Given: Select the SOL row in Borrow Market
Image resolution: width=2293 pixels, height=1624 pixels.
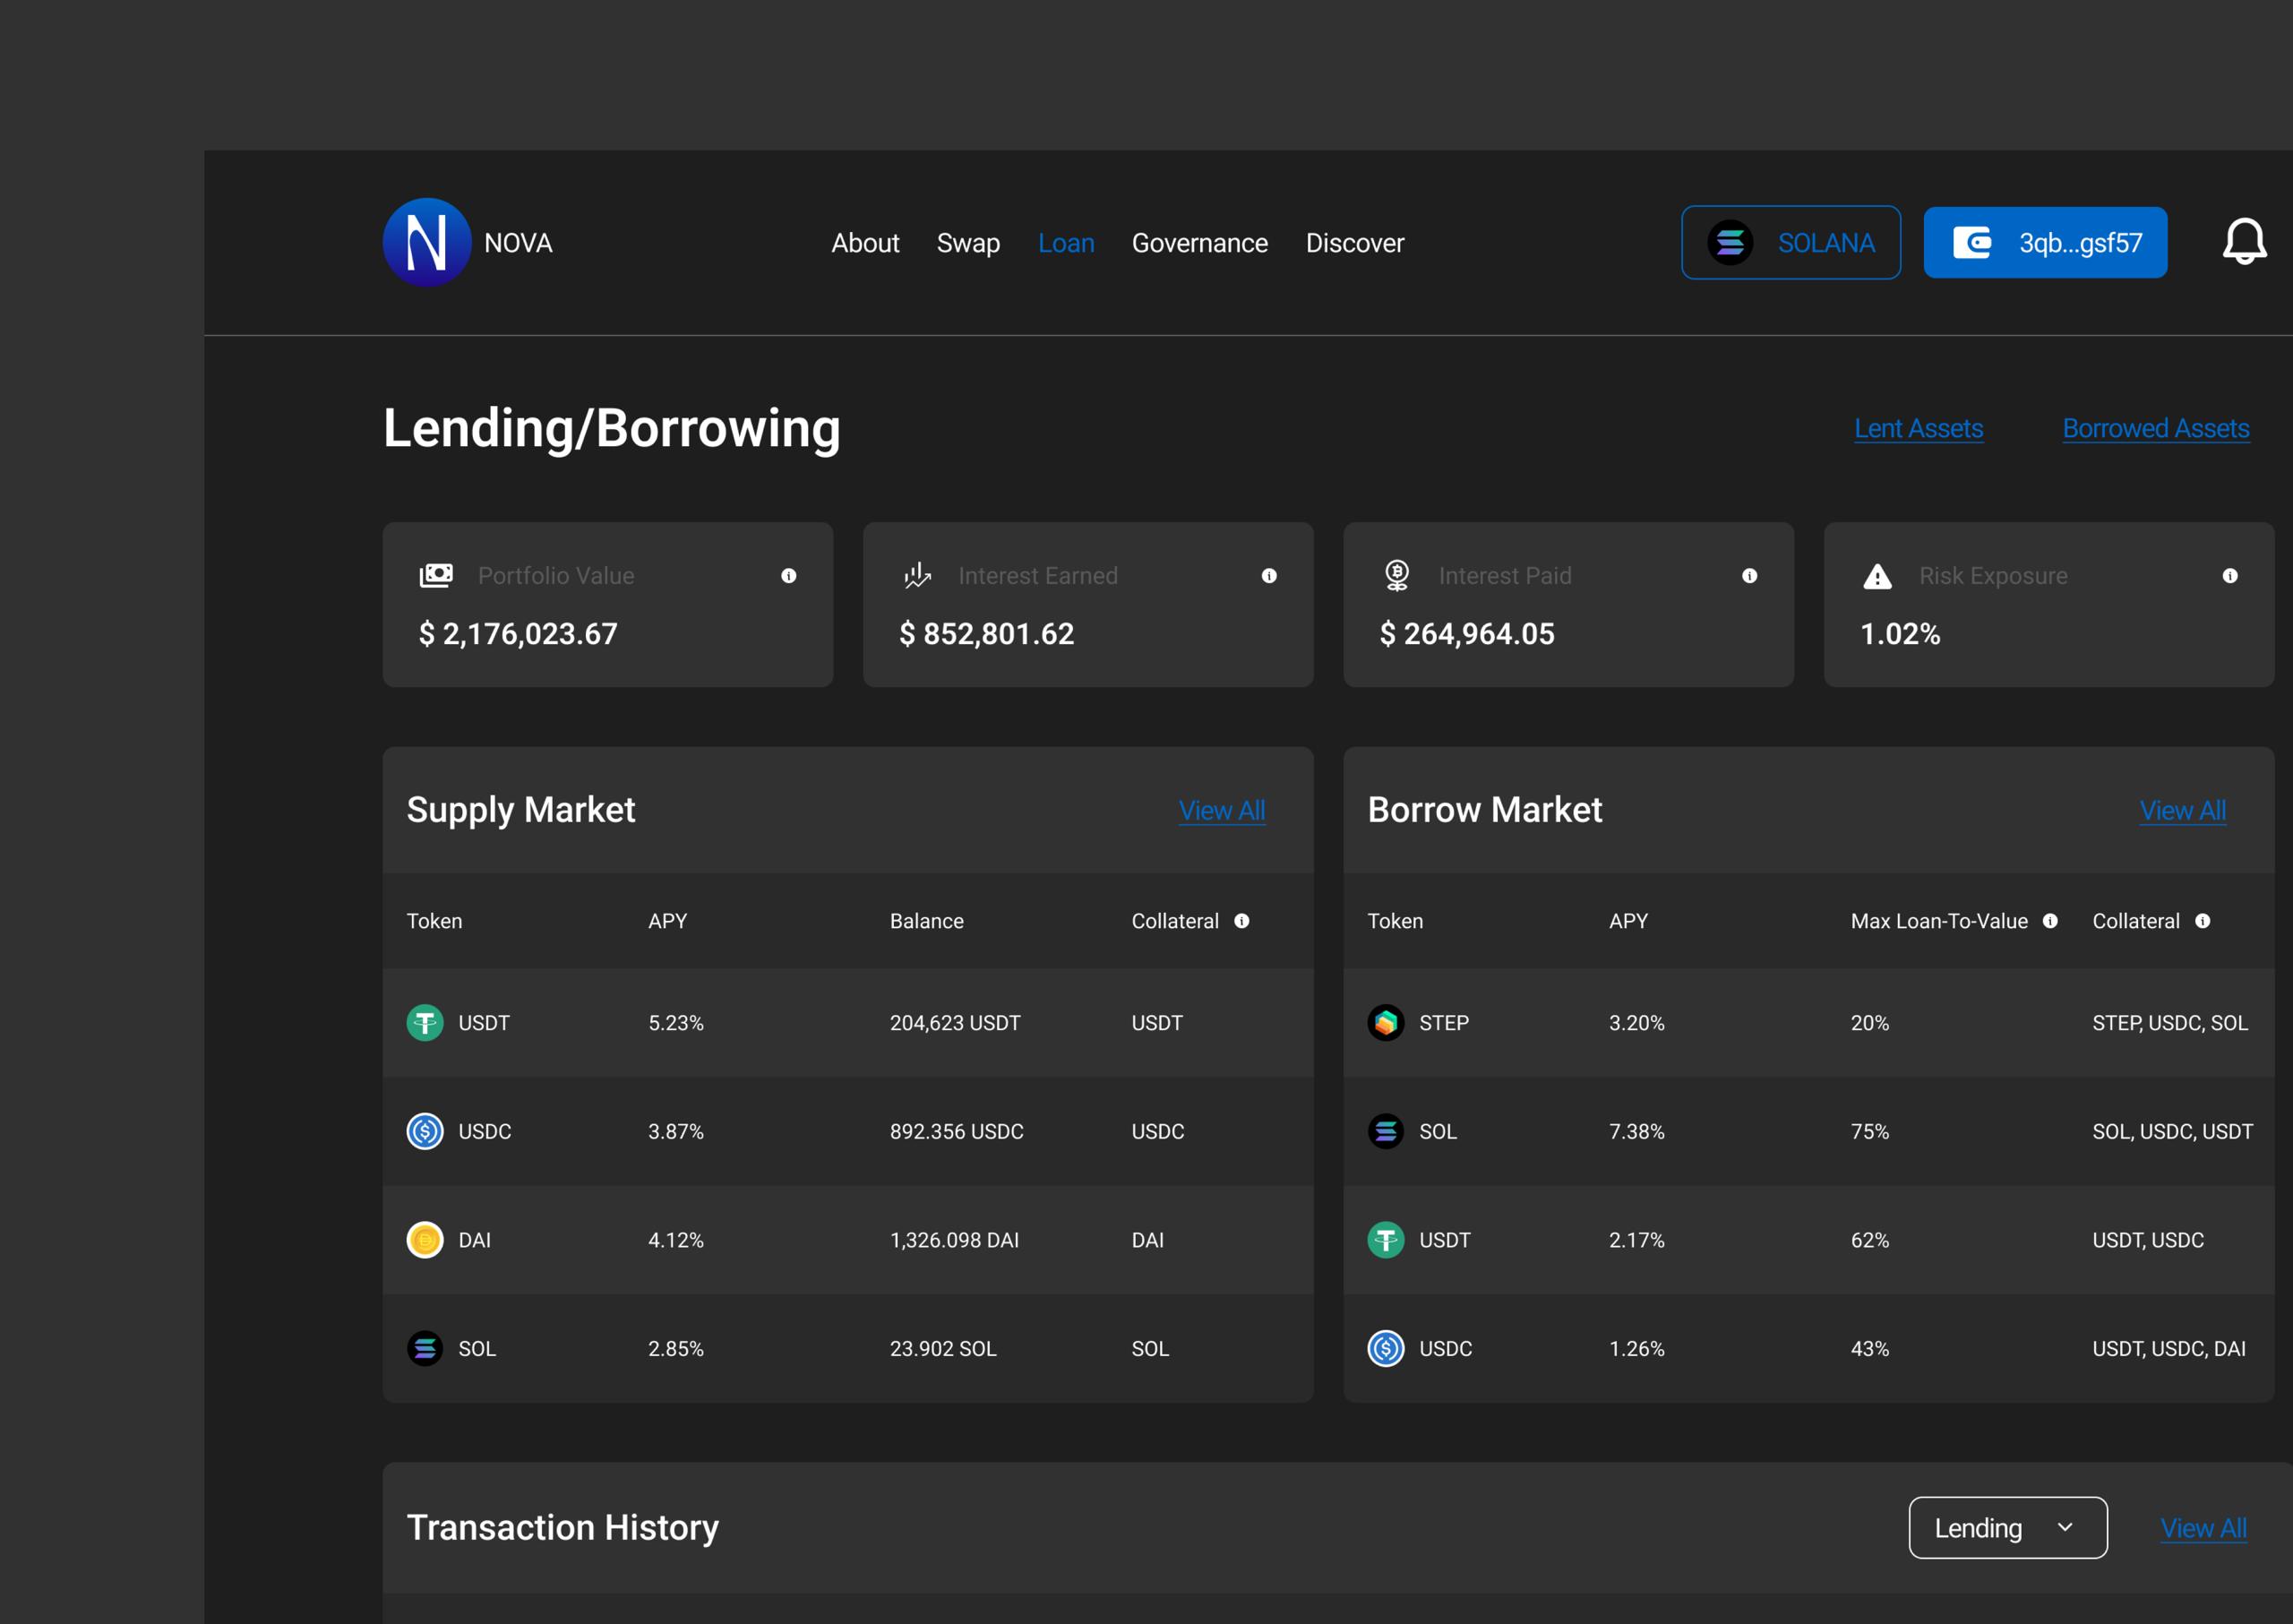Looking at the screenshot, I should click(1808, 1132).
